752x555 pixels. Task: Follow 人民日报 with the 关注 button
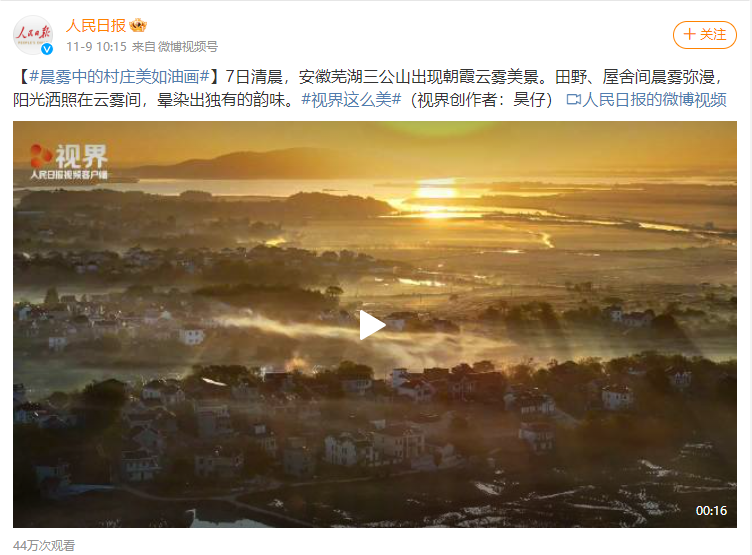[705, 35]
